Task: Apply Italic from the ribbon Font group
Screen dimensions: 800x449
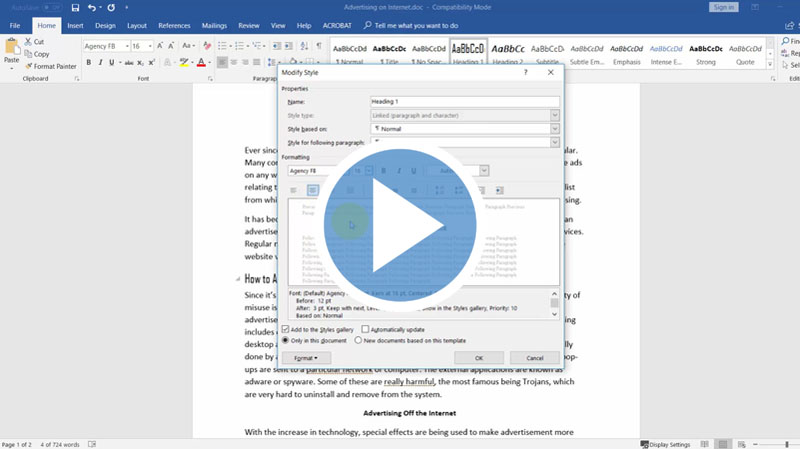Action: pos(101,62)
